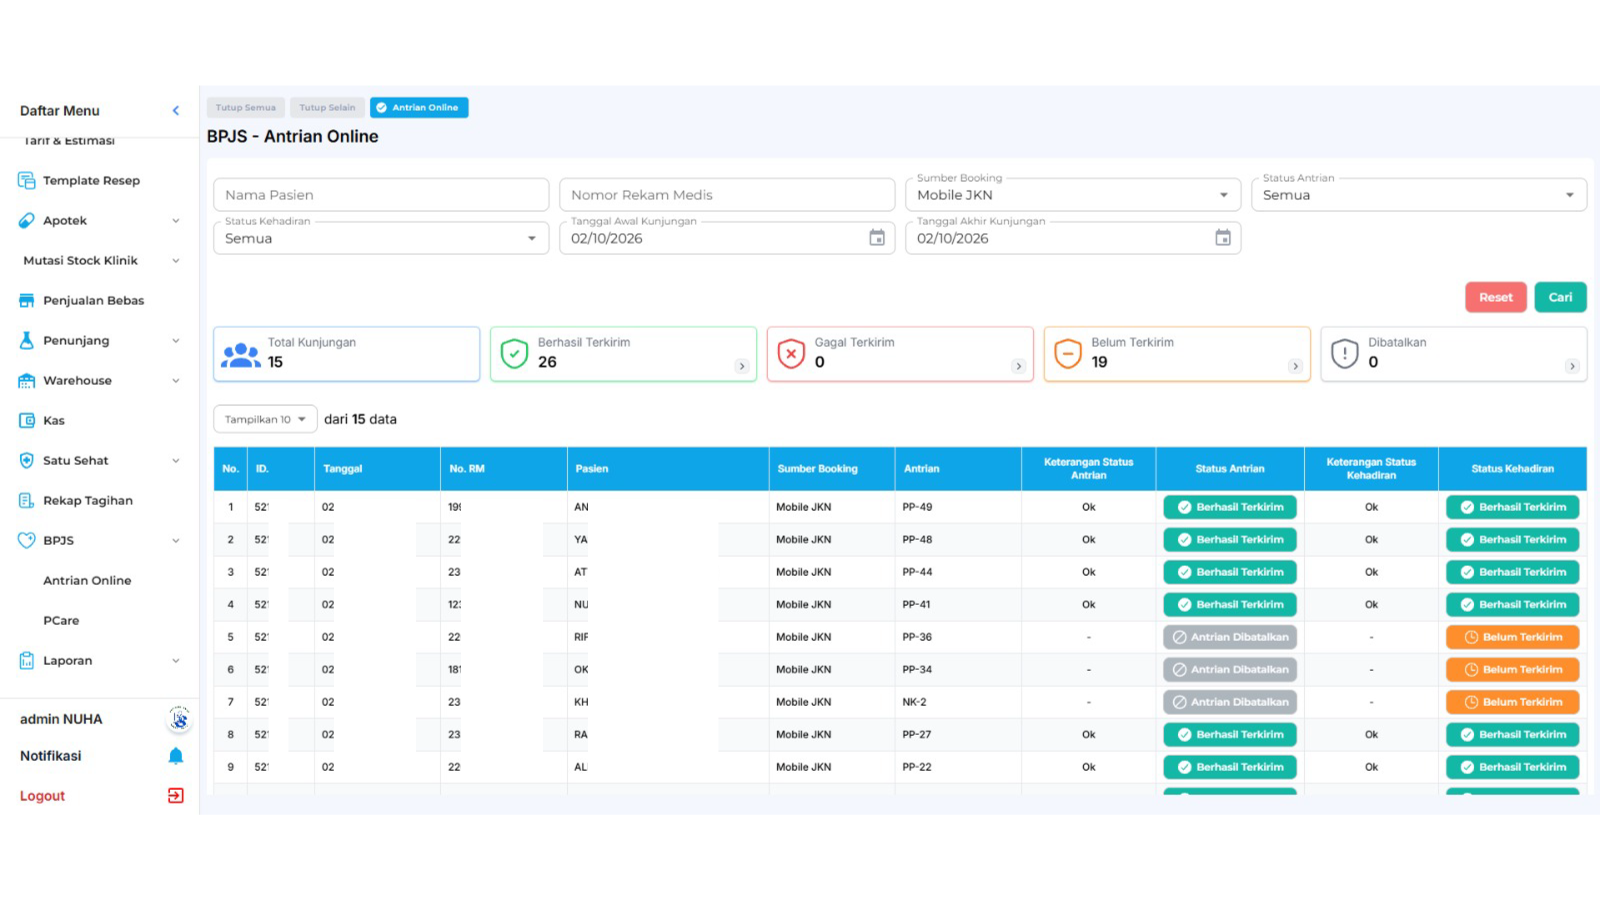Click the Penunjang flask icon

tap(27, 341)
